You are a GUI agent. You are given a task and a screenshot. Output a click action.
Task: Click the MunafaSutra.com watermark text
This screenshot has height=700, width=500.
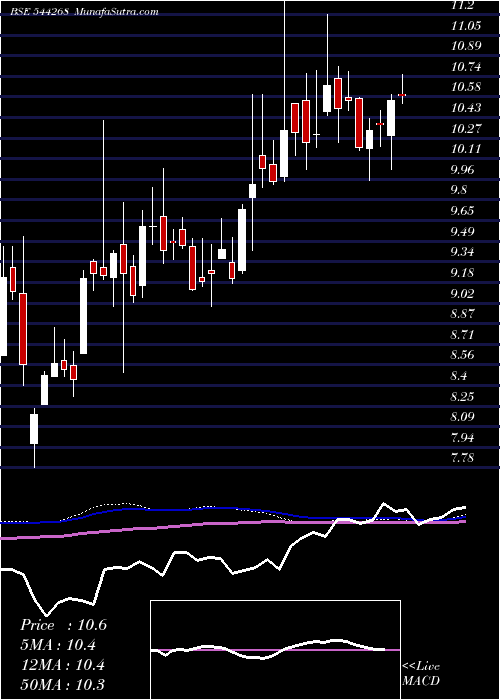click(117, 12)
